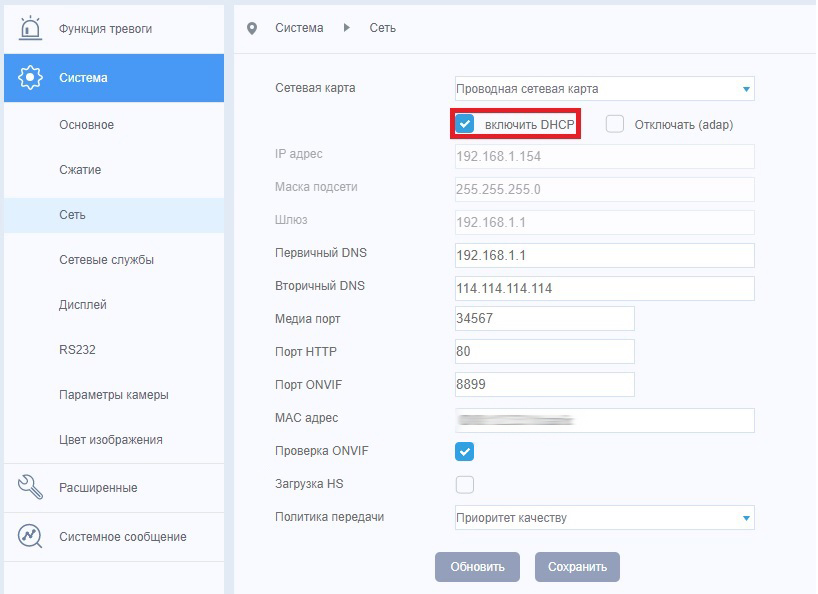The height and width of the screenshot is (594, 818).
Task: Open the Сетевые службы menu item
Action: pyautogui.click(x=106, y=260)
